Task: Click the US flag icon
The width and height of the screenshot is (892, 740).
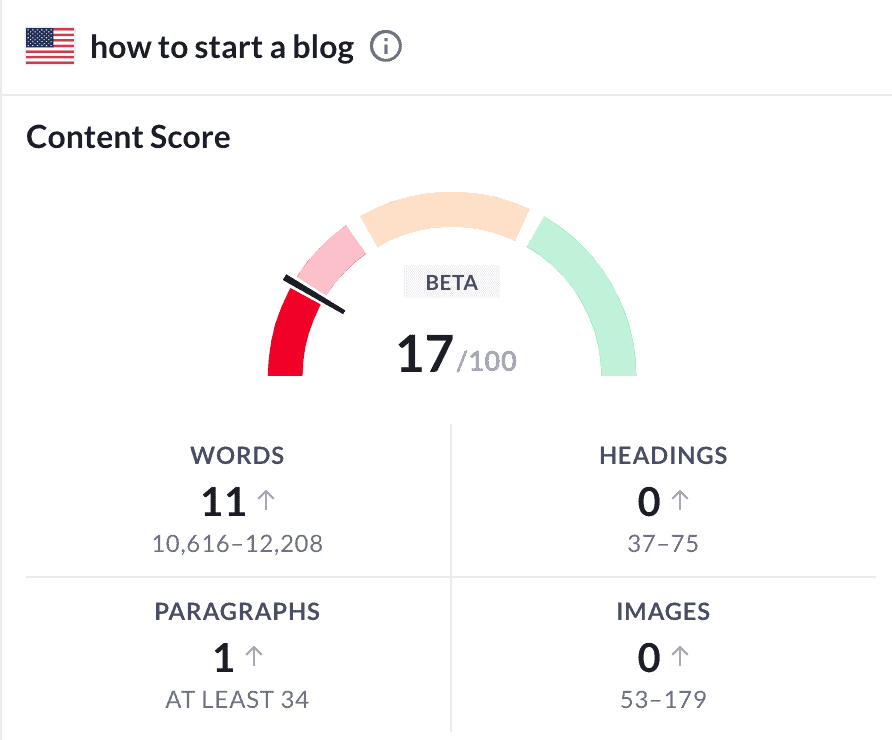Action: 50,47
